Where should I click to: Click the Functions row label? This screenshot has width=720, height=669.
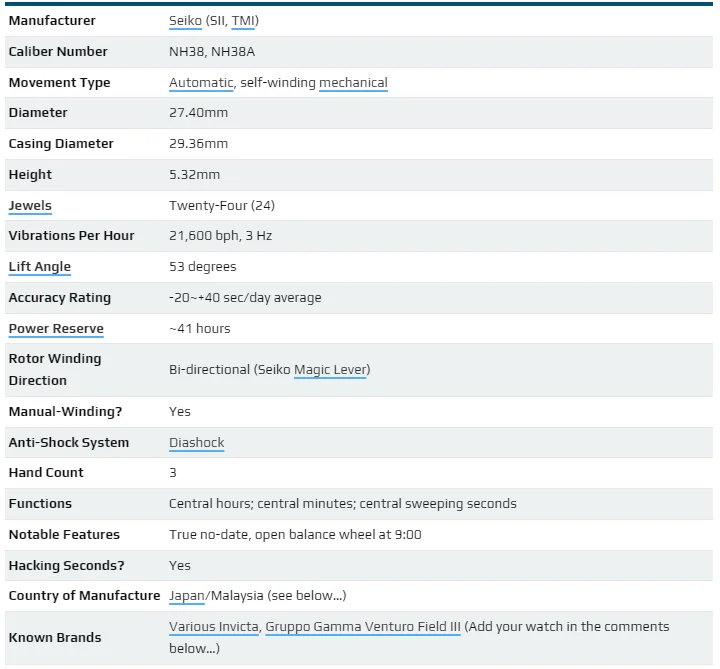point(40,504)
